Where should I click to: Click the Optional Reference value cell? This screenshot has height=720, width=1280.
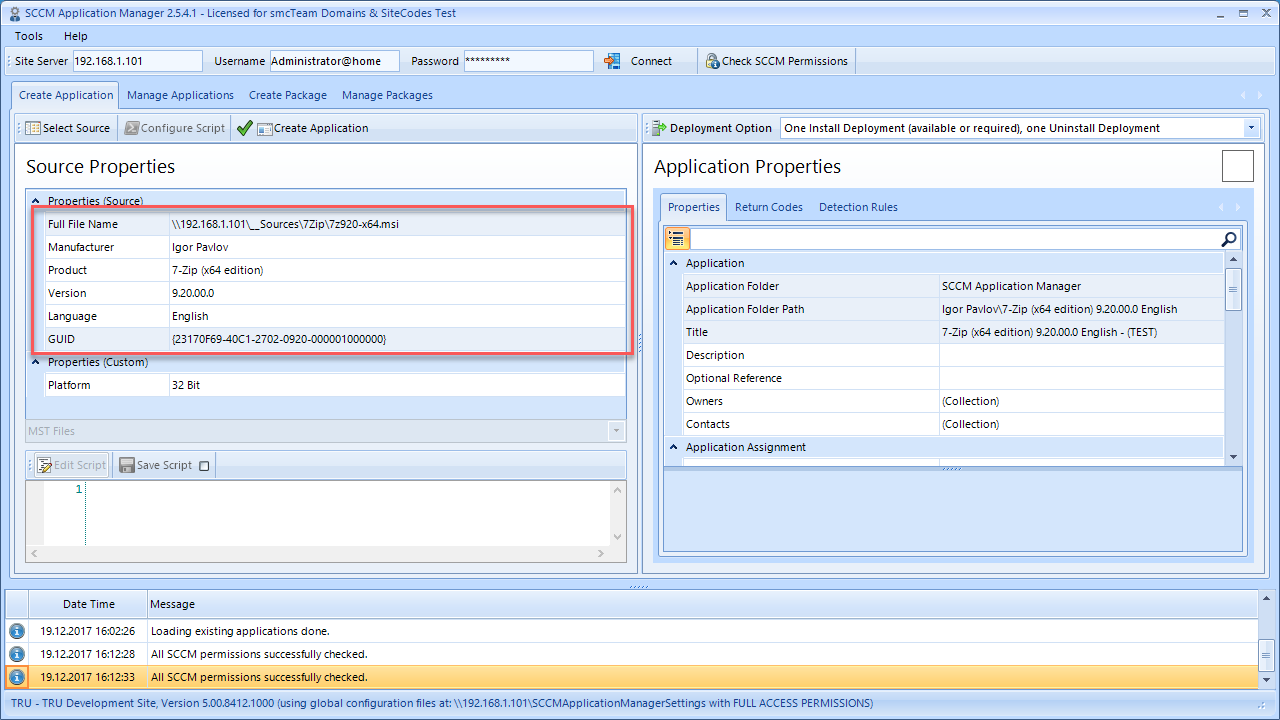(1081, 378)
